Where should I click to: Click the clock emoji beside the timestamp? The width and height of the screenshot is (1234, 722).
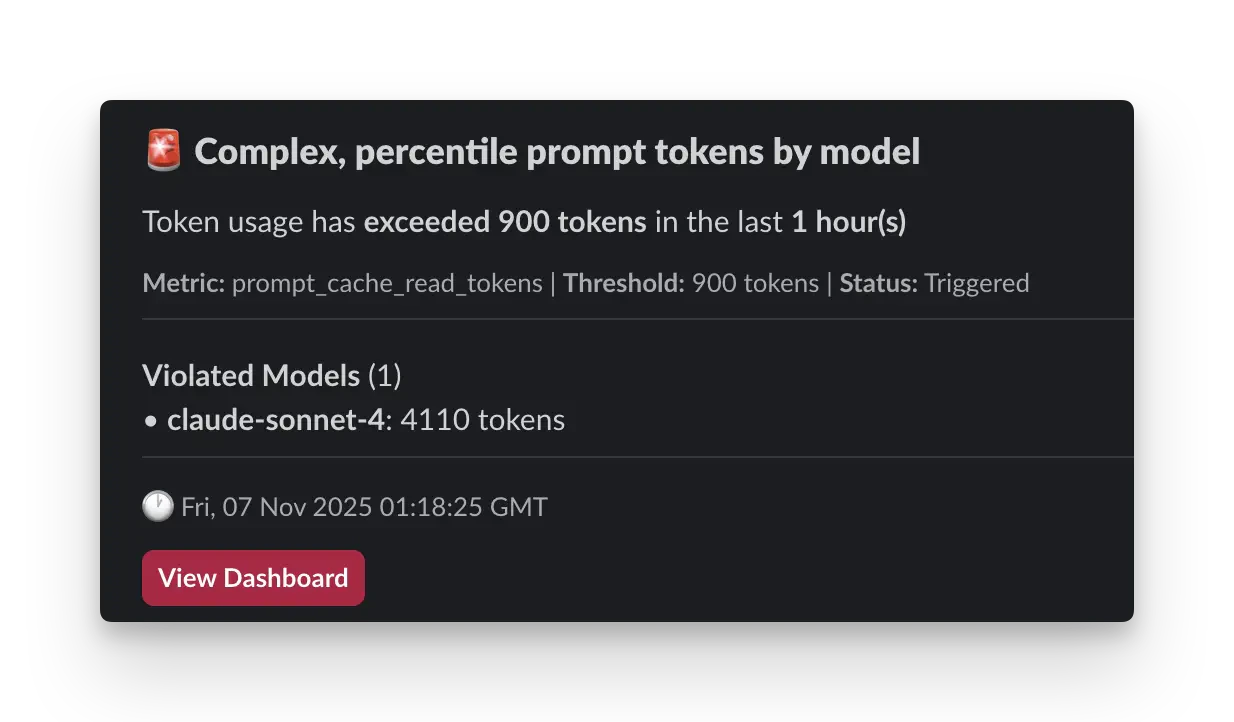[156, 506]
